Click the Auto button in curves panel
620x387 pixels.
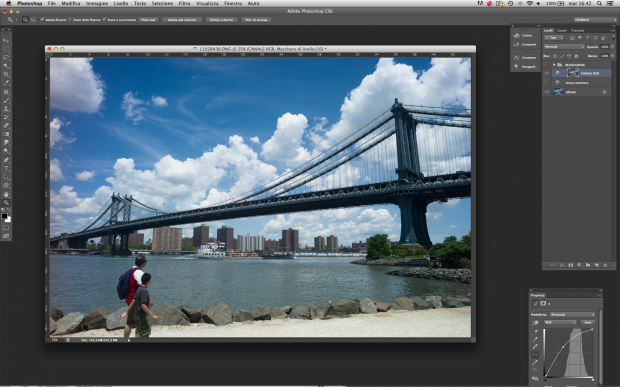pyautogui.click(x=588, y=323)
